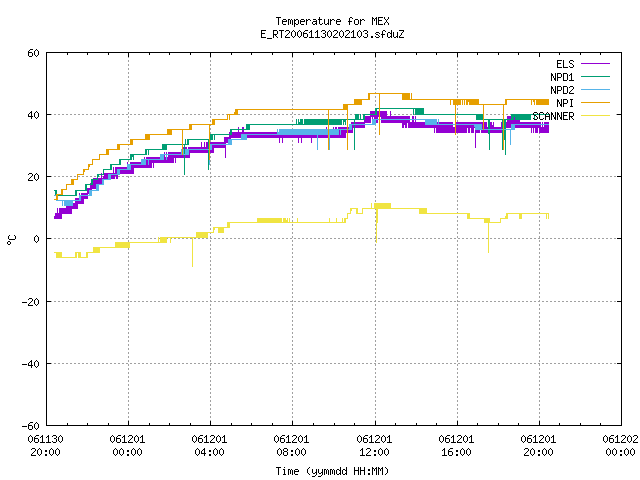Click the 061202 00:00 time axis label
The height and width of the screenshot is (480, 640).
(620, 446)
